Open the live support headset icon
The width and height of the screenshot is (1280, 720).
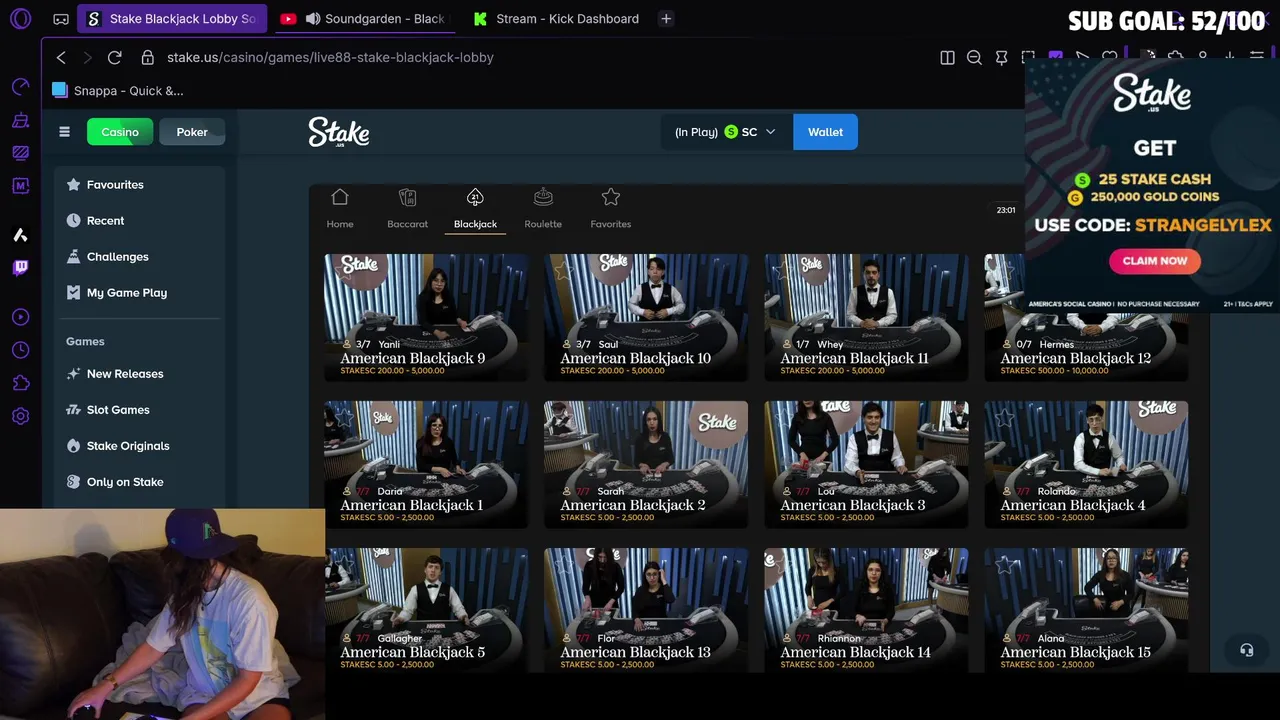(1246, 650)
